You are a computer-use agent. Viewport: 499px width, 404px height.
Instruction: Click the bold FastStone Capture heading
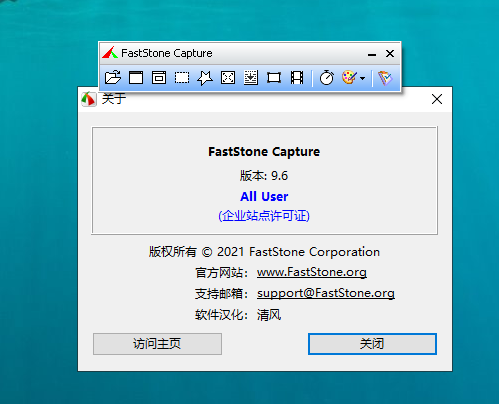[x=264, y=152]
